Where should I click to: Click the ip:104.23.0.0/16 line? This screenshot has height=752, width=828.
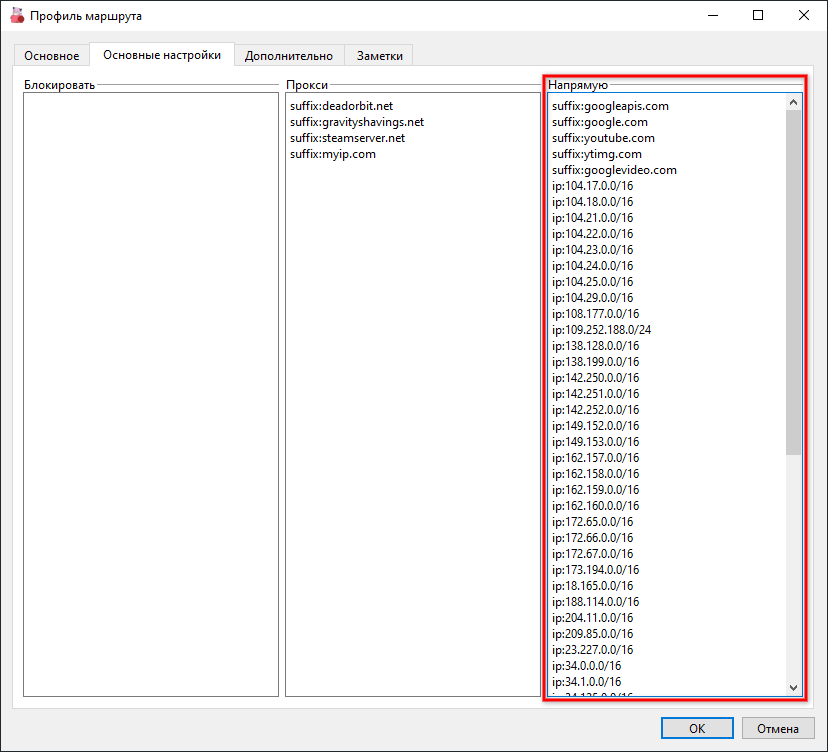[x=592, y=250]
